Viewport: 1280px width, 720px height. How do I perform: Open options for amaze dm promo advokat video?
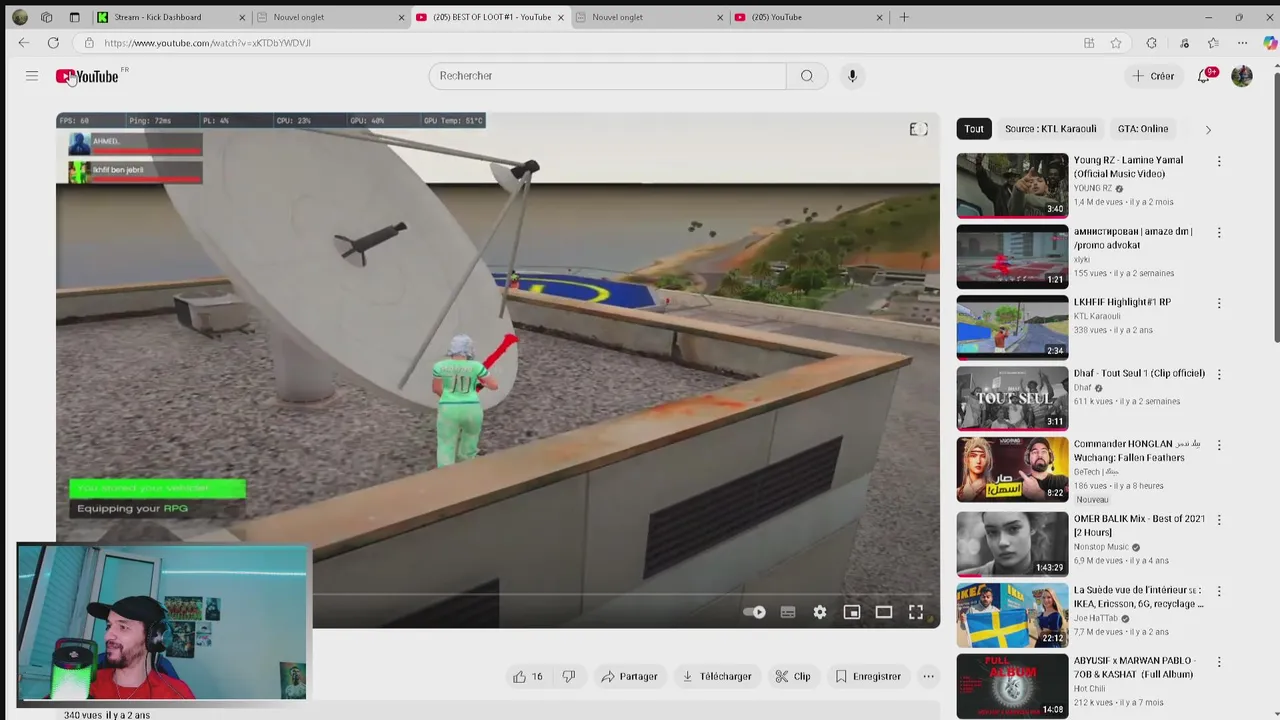pos(1218,232)
